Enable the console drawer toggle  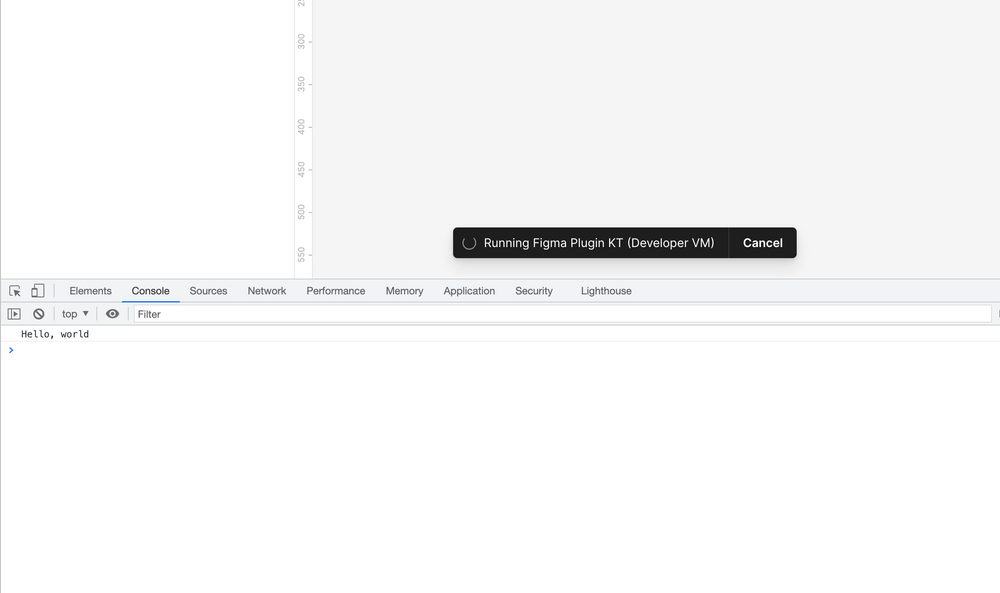[x=14, y=313]
